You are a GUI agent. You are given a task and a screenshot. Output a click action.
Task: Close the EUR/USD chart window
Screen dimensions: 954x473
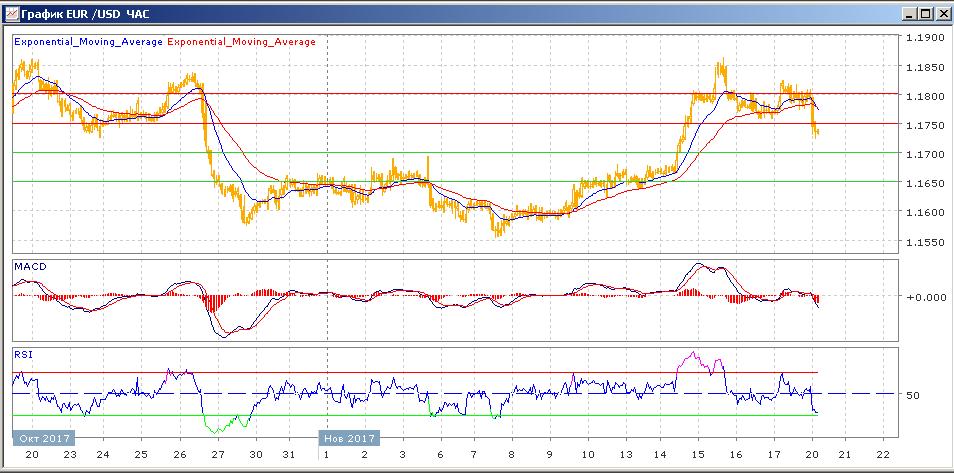point(941,14)
